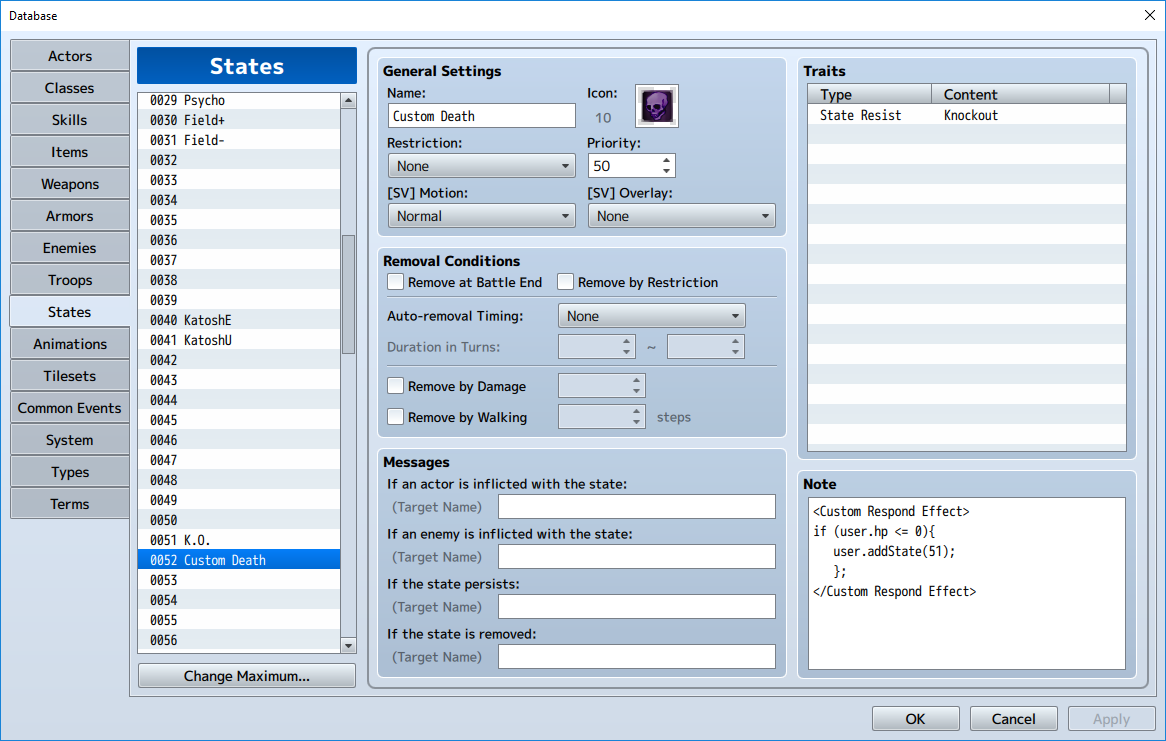The height and width of the screenshot is (741, 1166).
Task: Click the actor inflicted message field
Action: coord(637,507)
